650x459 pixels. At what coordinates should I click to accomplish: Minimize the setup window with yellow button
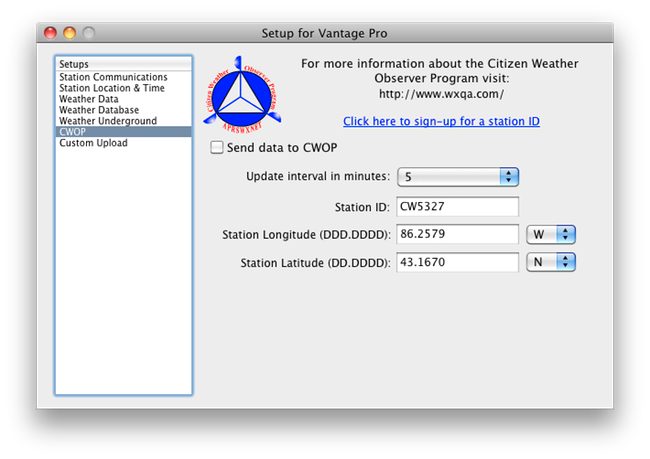click(69, 33)
